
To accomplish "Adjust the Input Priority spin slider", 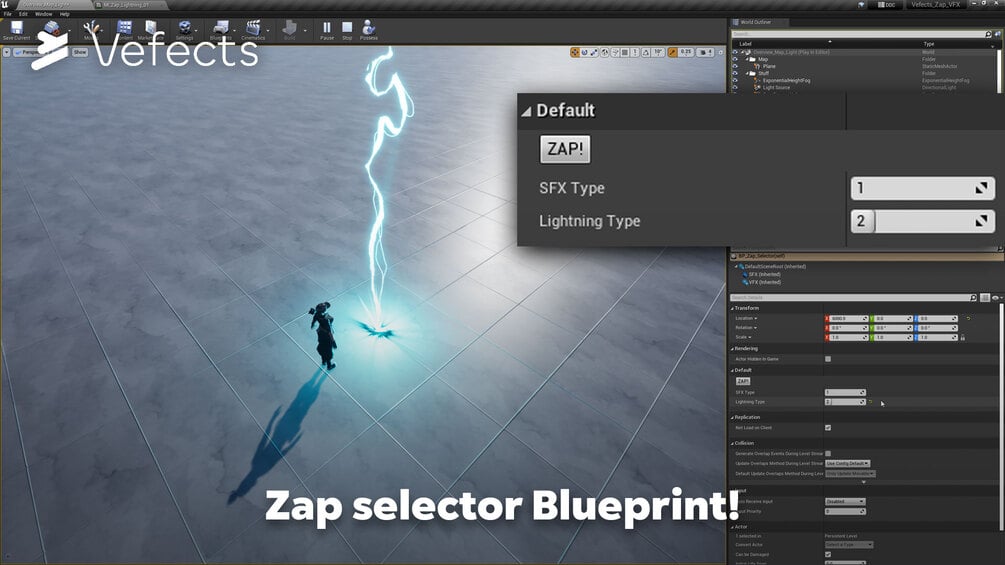I will [845, 511].
